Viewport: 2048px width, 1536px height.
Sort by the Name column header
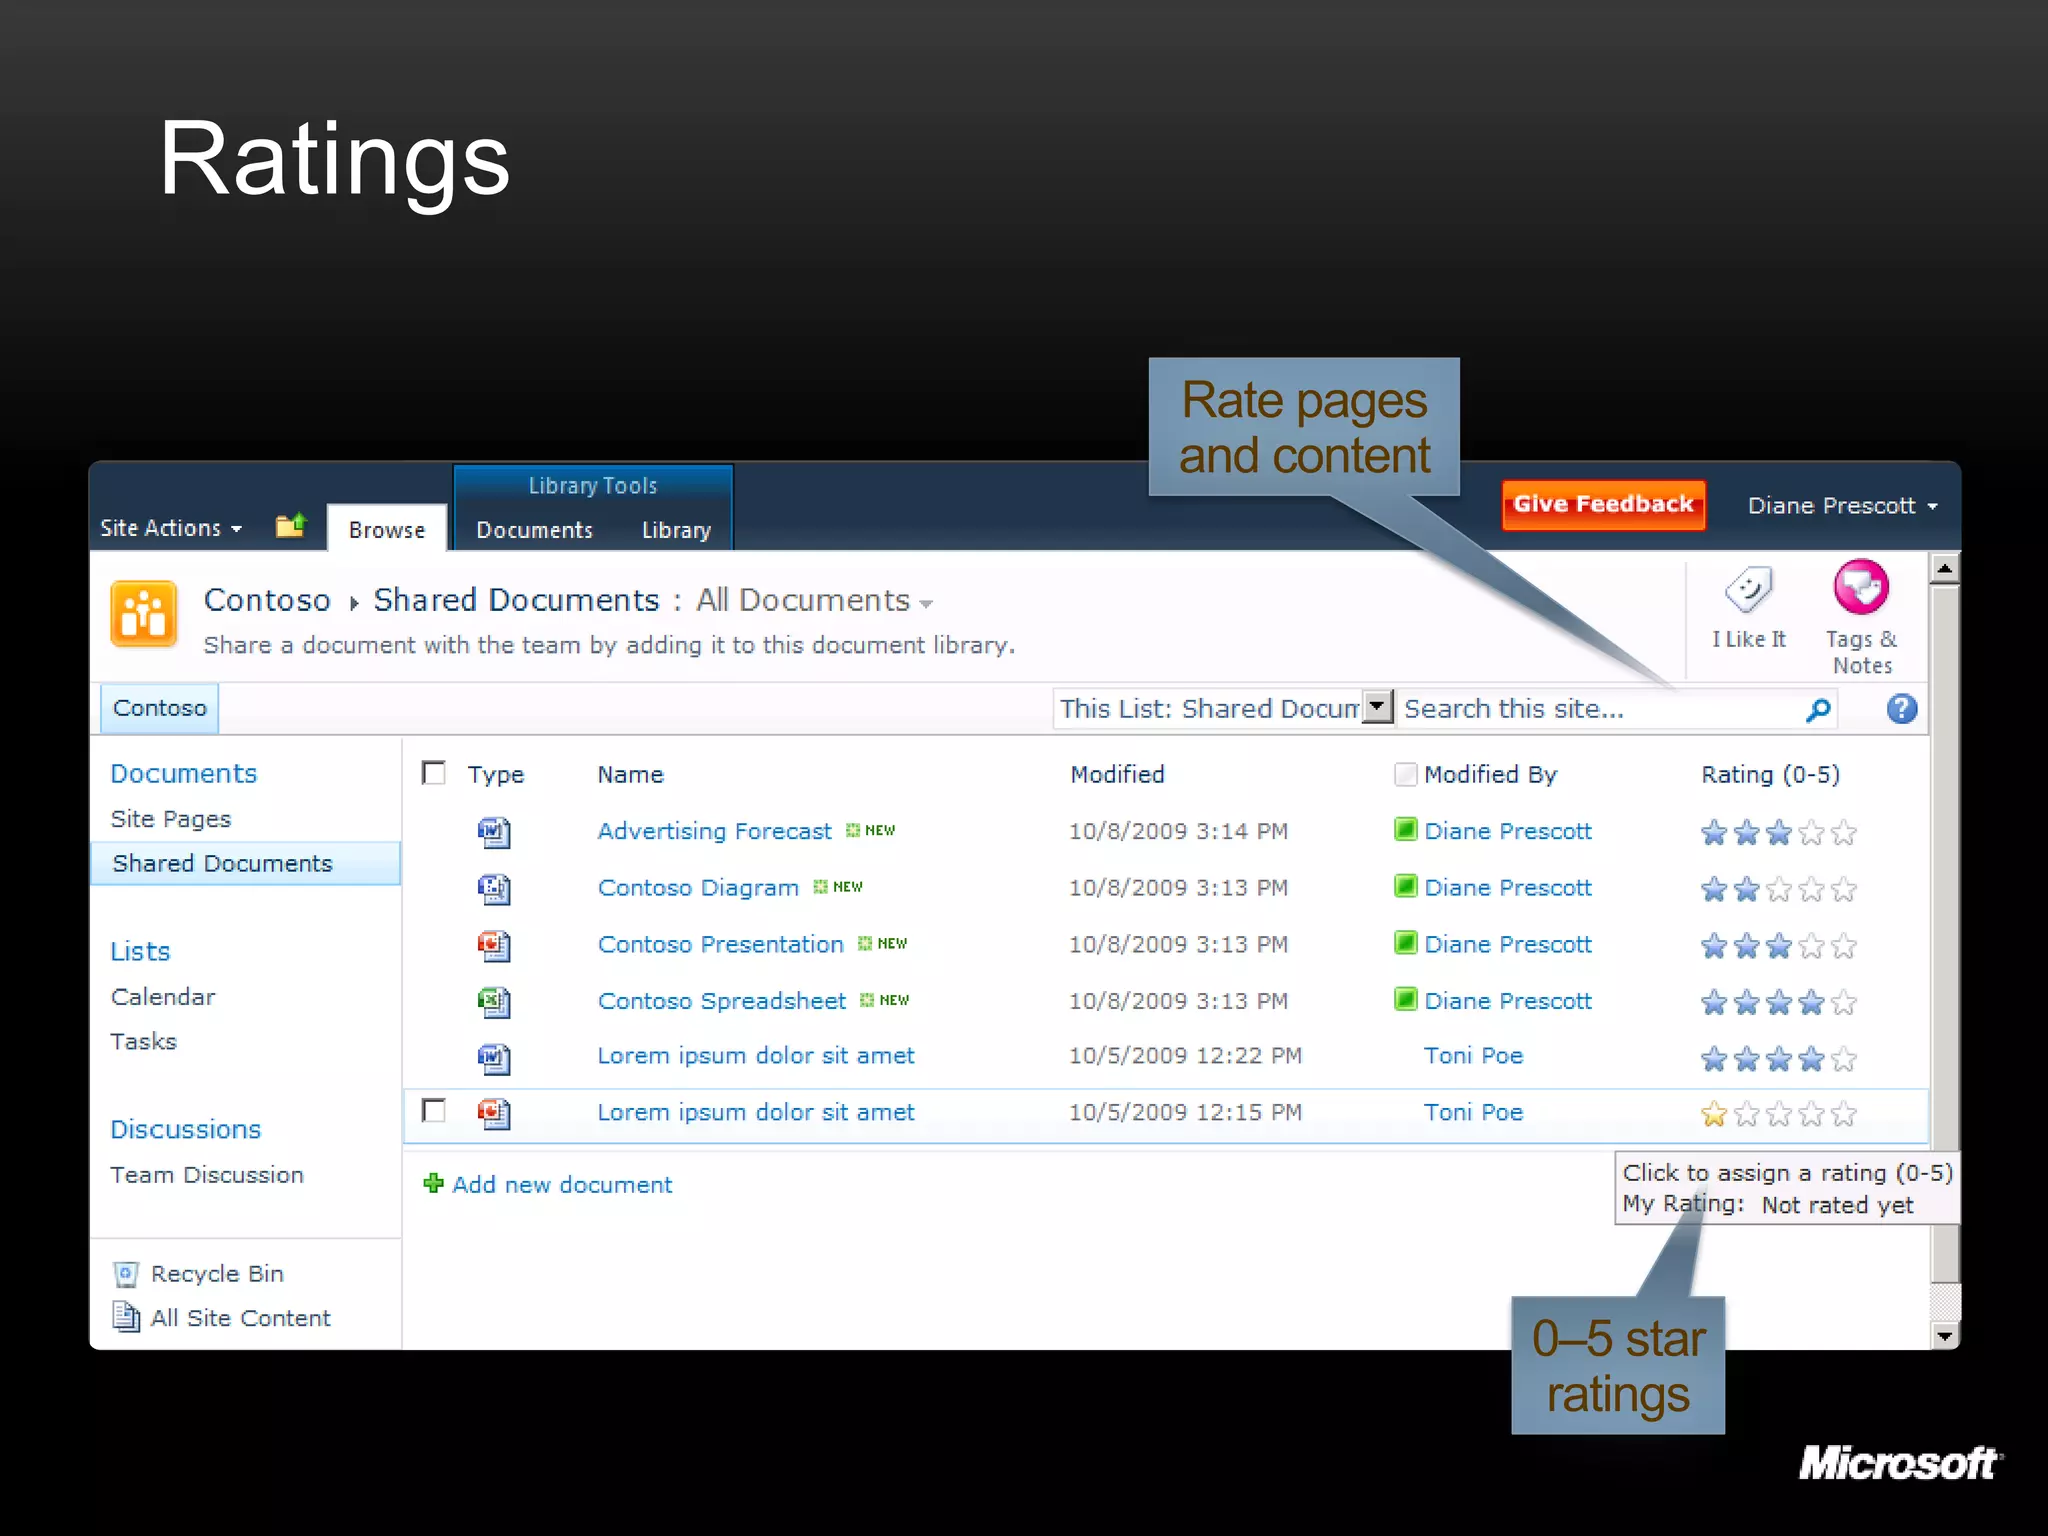pos(630,775)
